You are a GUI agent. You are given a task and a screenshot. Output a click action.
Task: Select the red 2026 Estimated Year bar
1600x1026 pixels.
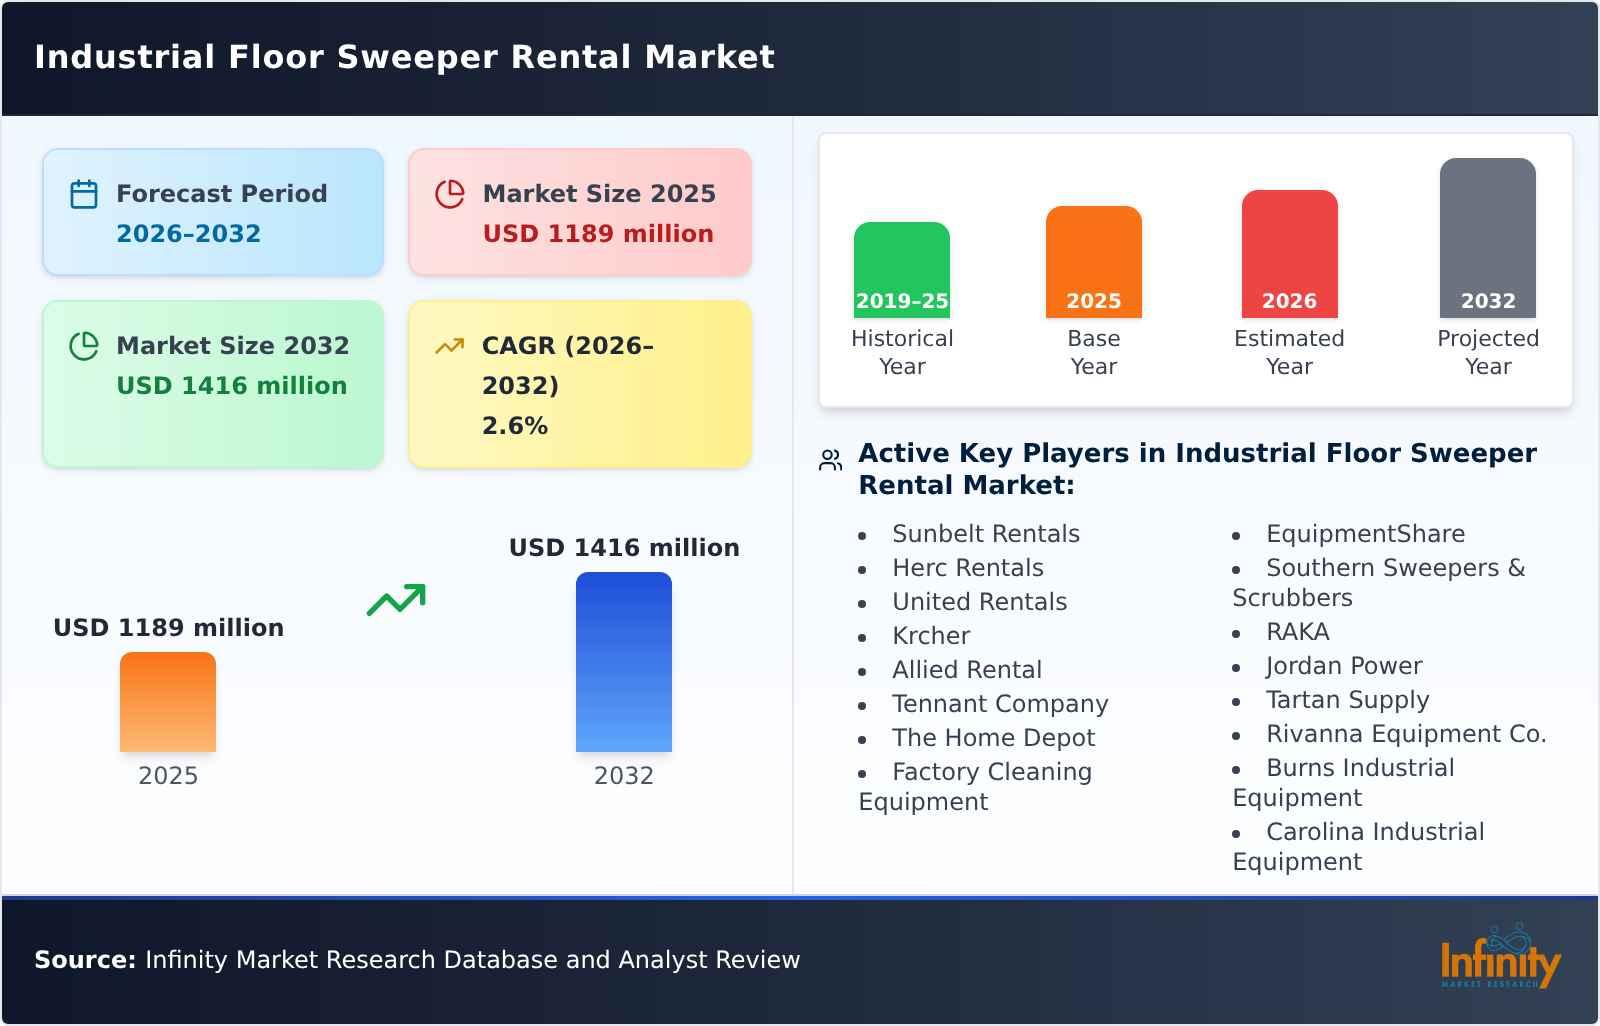tap(1290, 252)
